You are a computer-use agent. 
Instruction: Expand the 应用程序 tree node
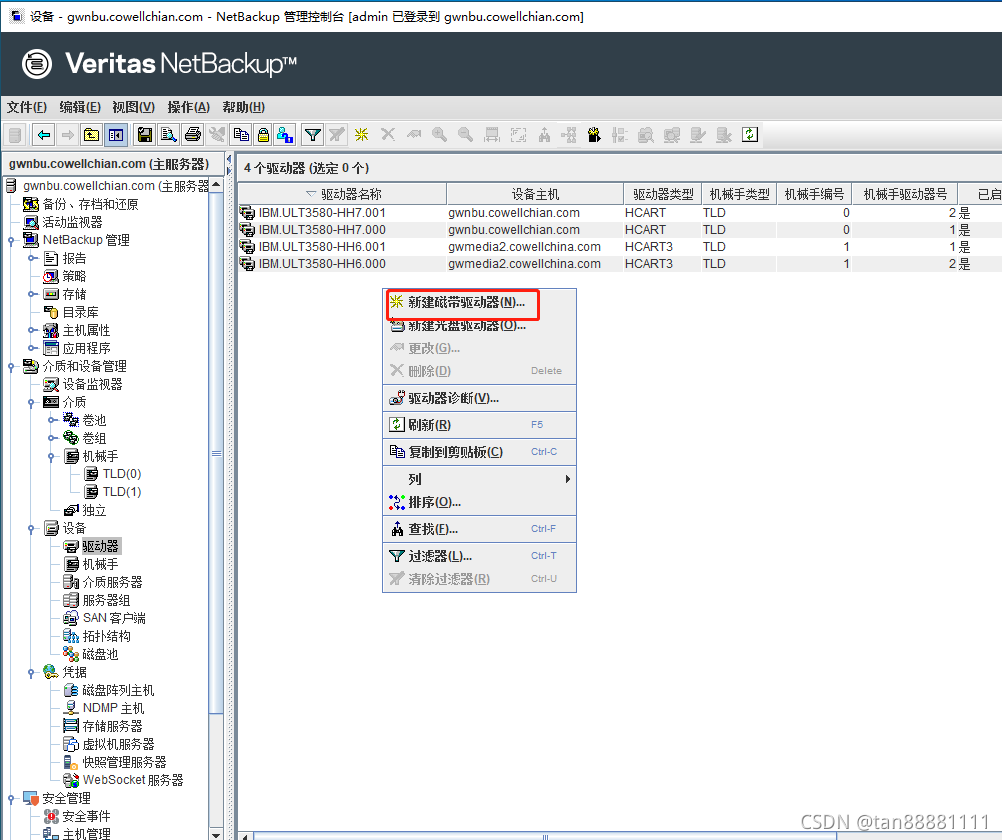tap(31, 348)
